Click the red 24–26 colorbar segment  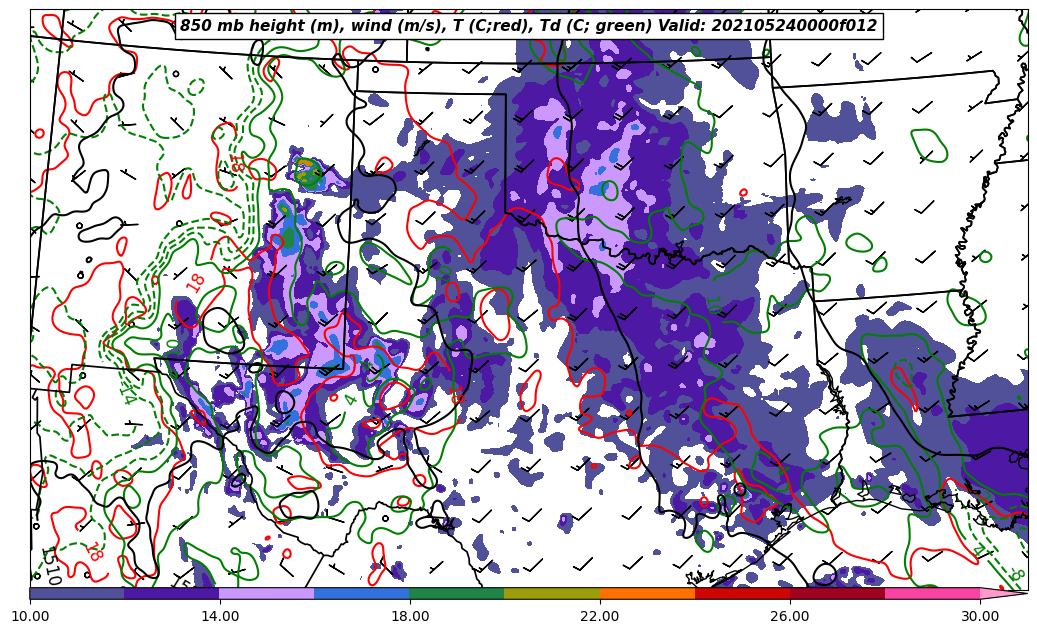click(x=741, y=593)
